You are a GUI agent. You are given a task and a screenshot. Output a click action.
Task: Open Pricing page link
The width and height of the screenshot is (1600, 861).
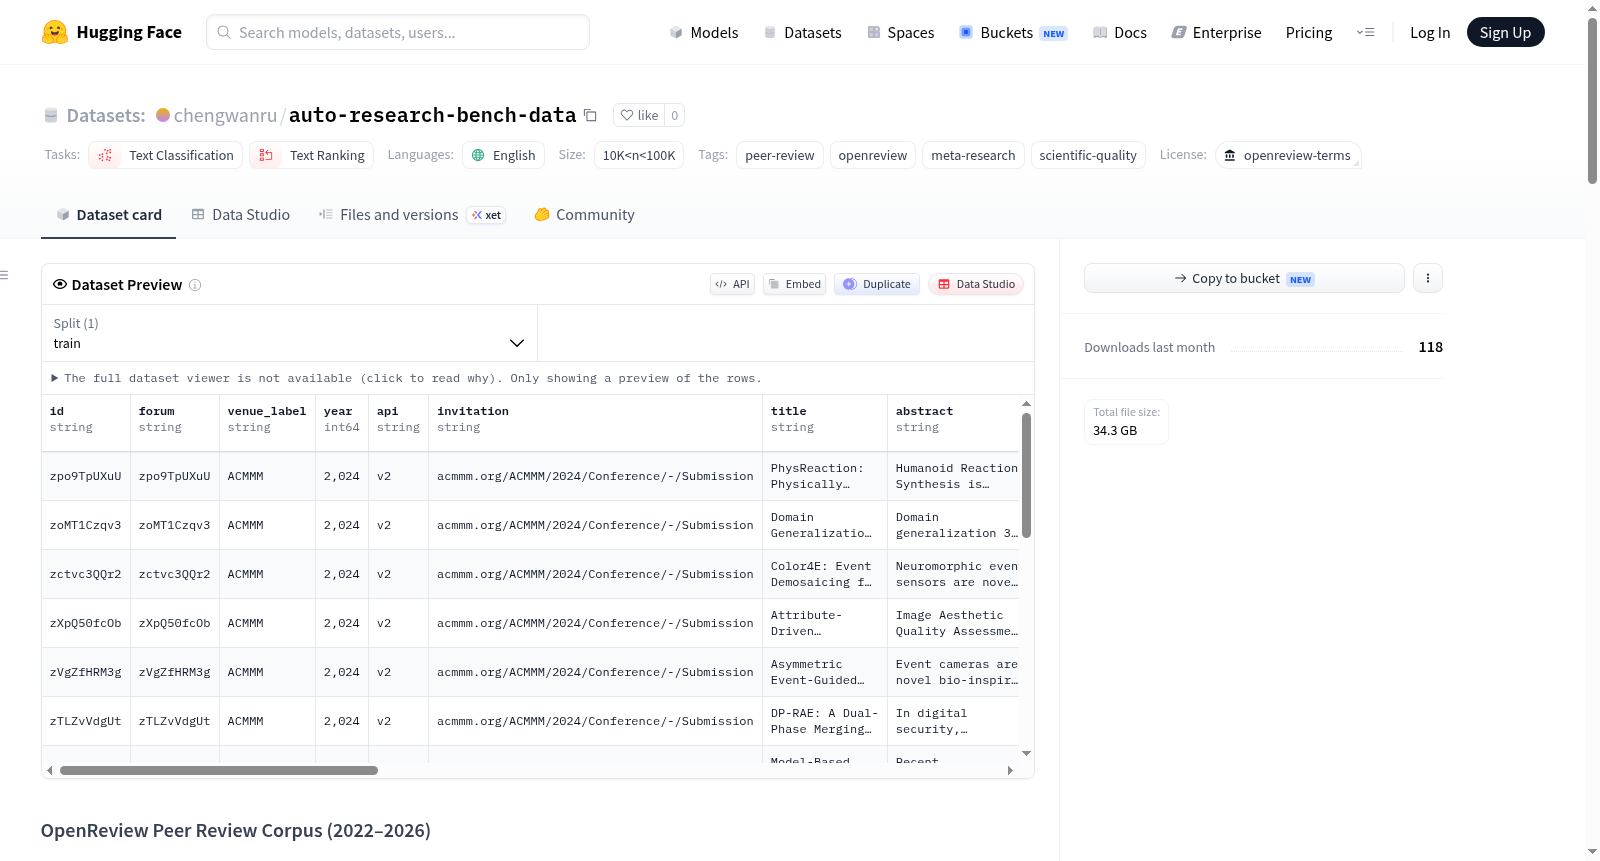1309,32
